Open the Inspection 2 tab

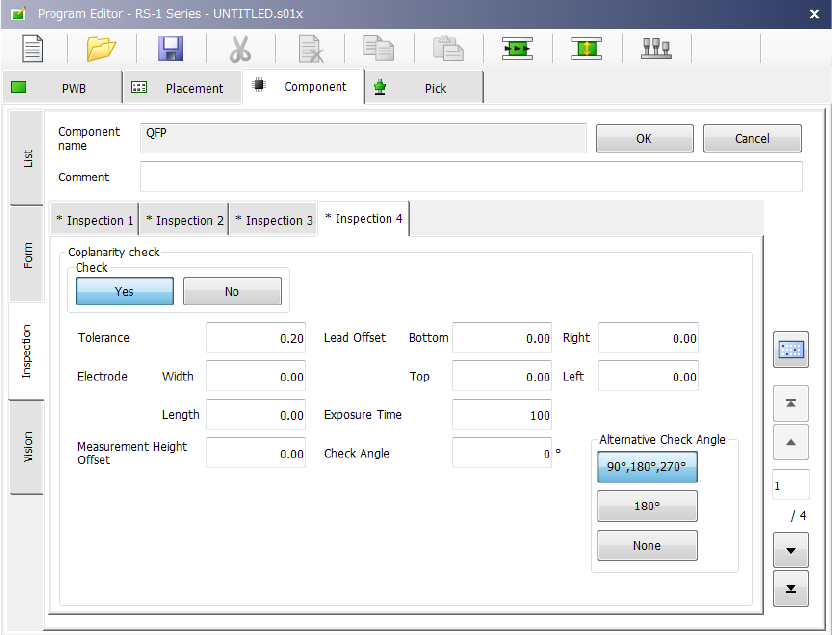tap(184, 220)
